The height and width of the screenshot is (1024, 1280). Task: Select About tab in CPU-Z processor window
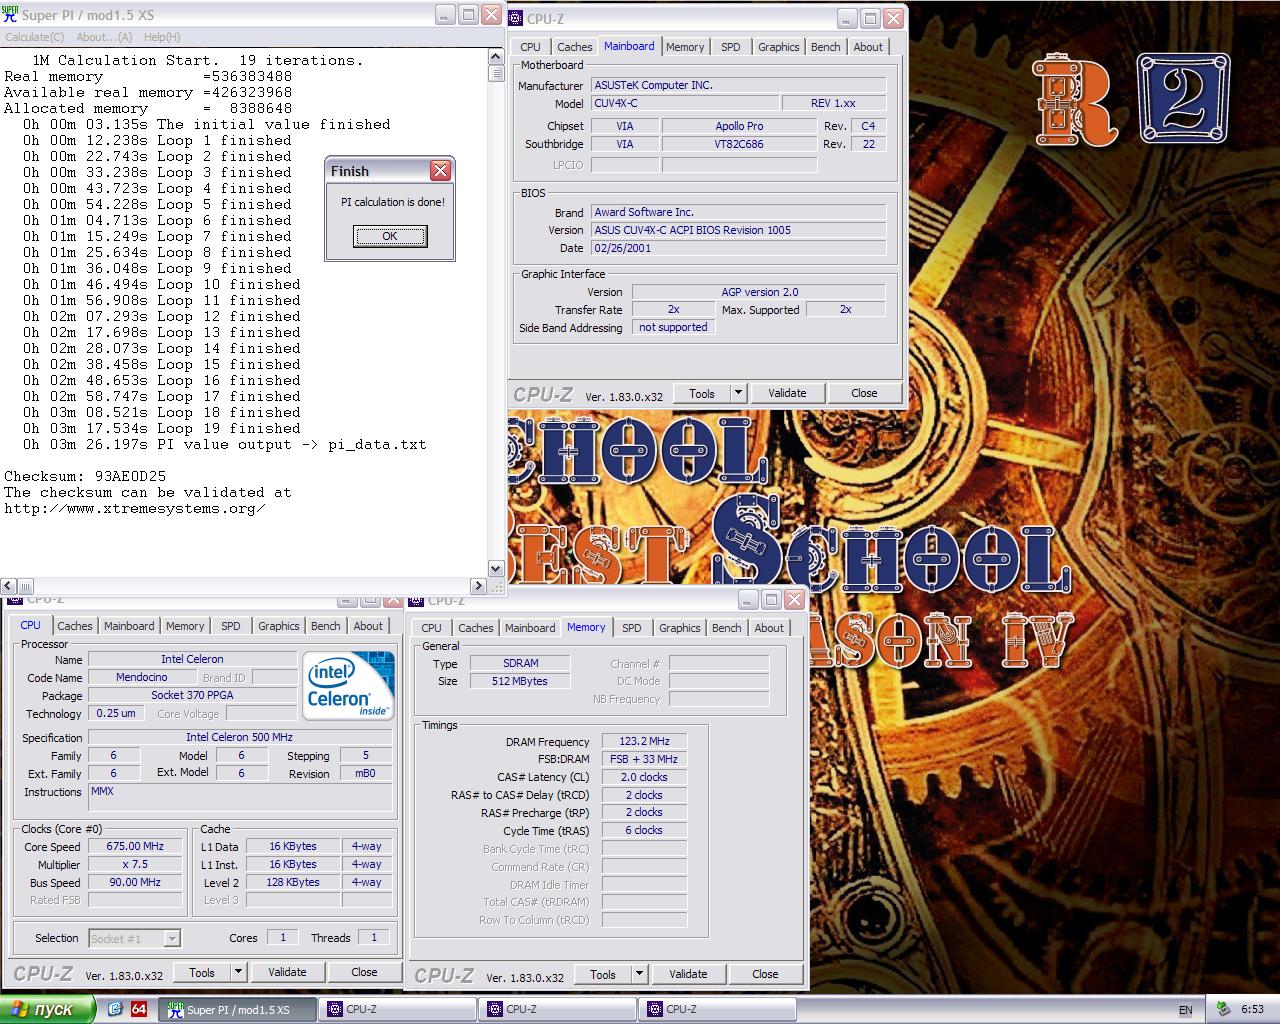pos(368,626)
